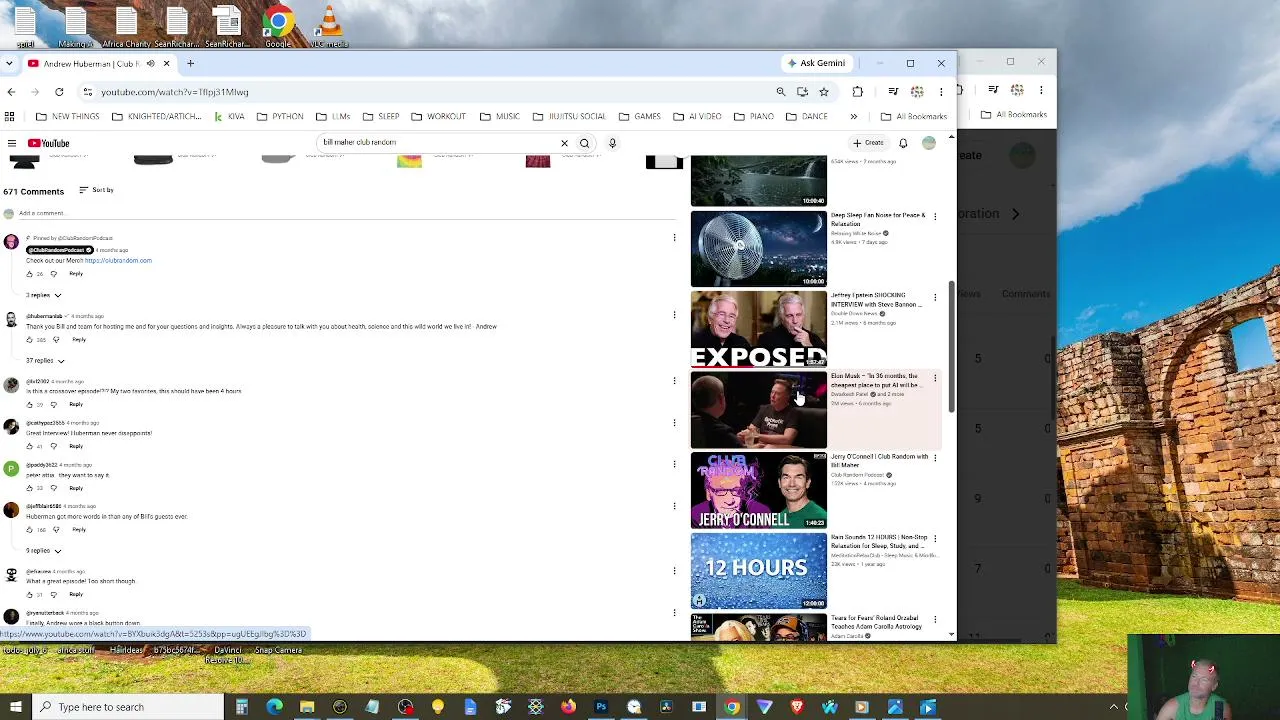Expand the 37 replies thread
The width and height of the screenshot is (1280, 720).
pos(45,361)
